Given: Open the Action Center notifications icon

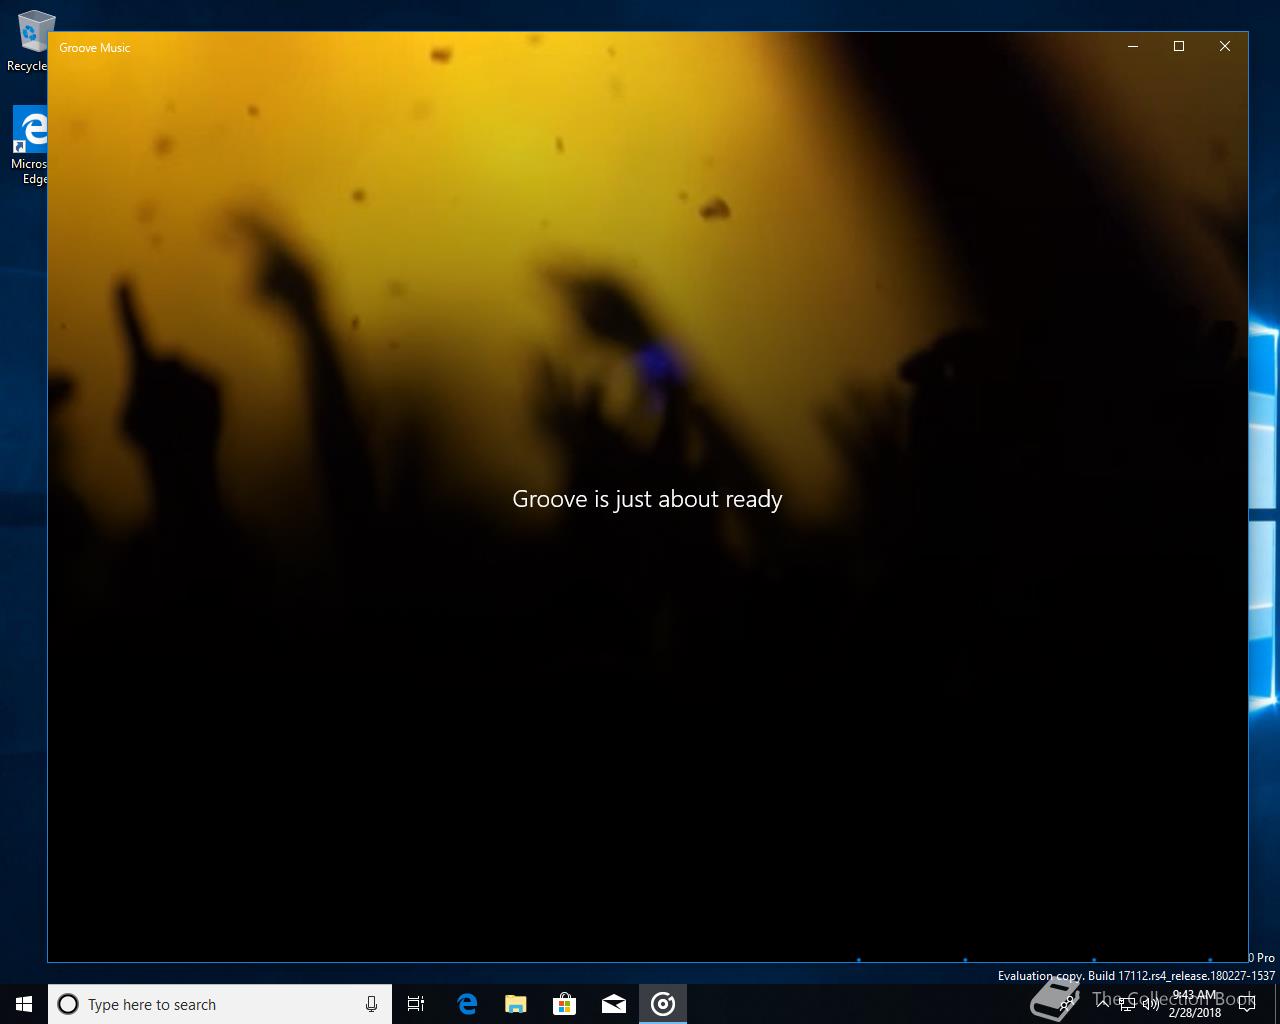Looking at the screenshot, I should [x=1247, y=1004].
